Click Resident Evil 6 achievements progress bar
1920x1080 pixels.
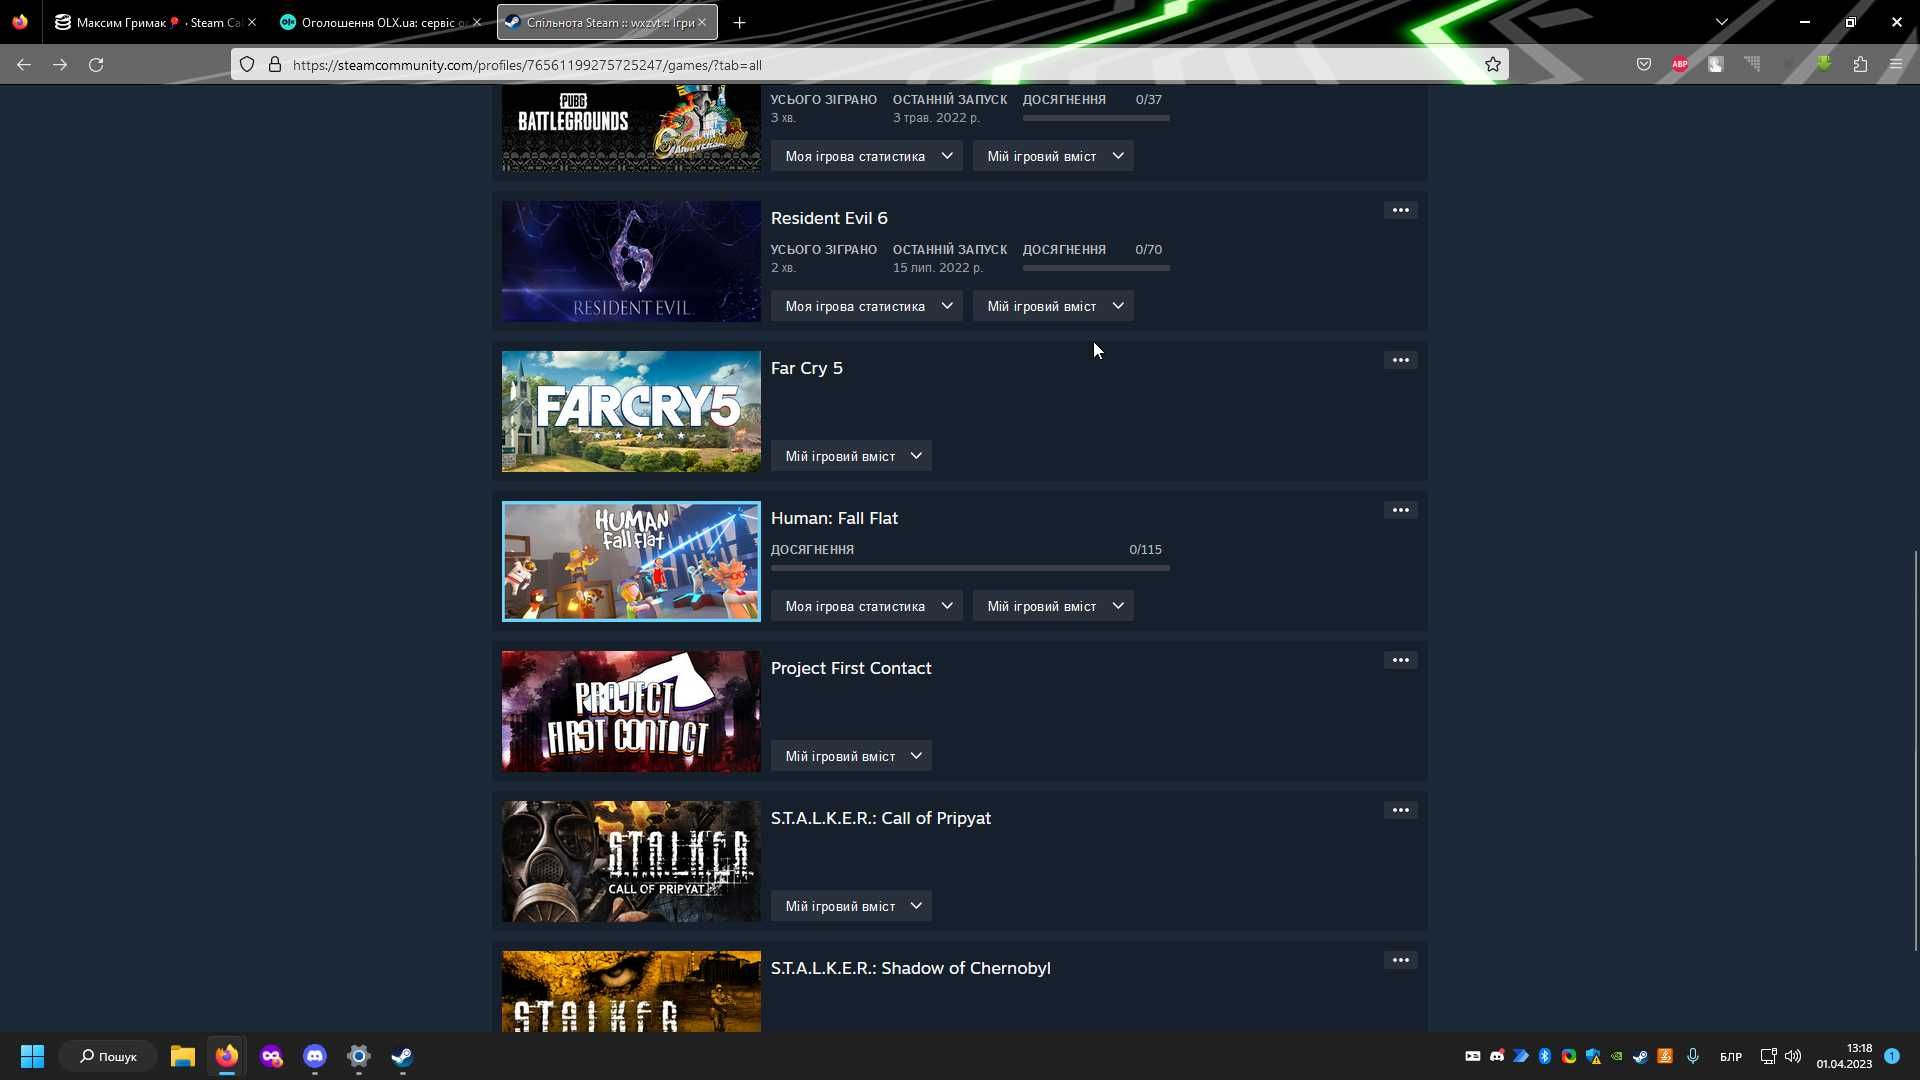click(x=1096, y=268)
